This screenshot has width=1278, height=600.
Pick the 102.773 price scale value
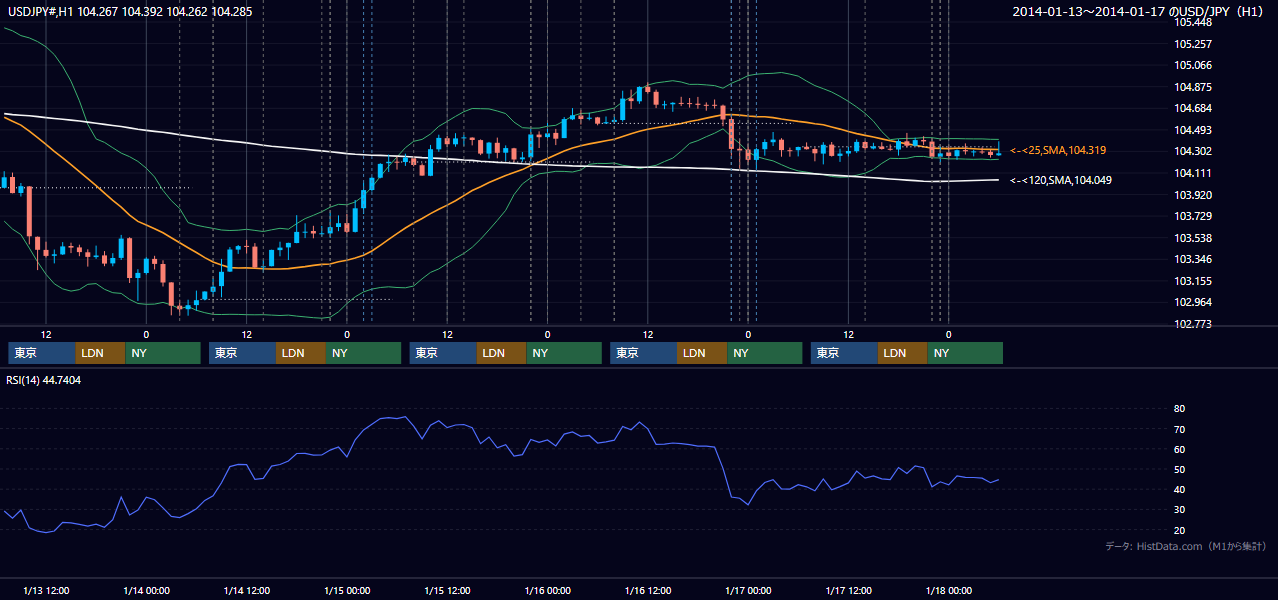coord(1191,324)
